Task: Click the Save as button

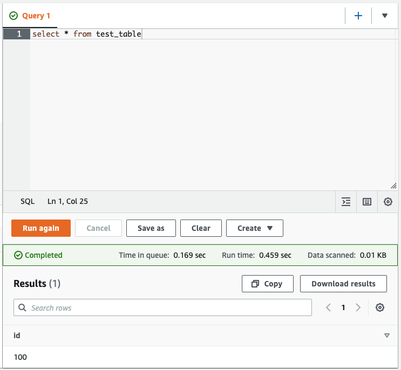Action: pyautogui.click(x=151, y=228)
